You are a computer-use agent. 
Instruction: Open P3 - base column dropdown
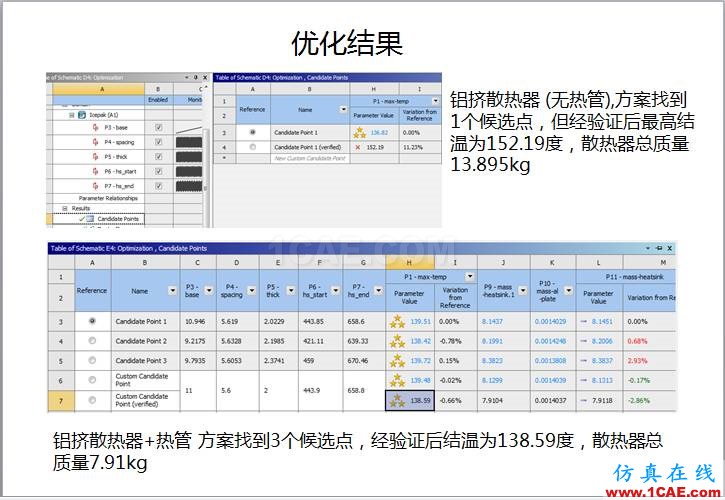[x=209, y=290]
